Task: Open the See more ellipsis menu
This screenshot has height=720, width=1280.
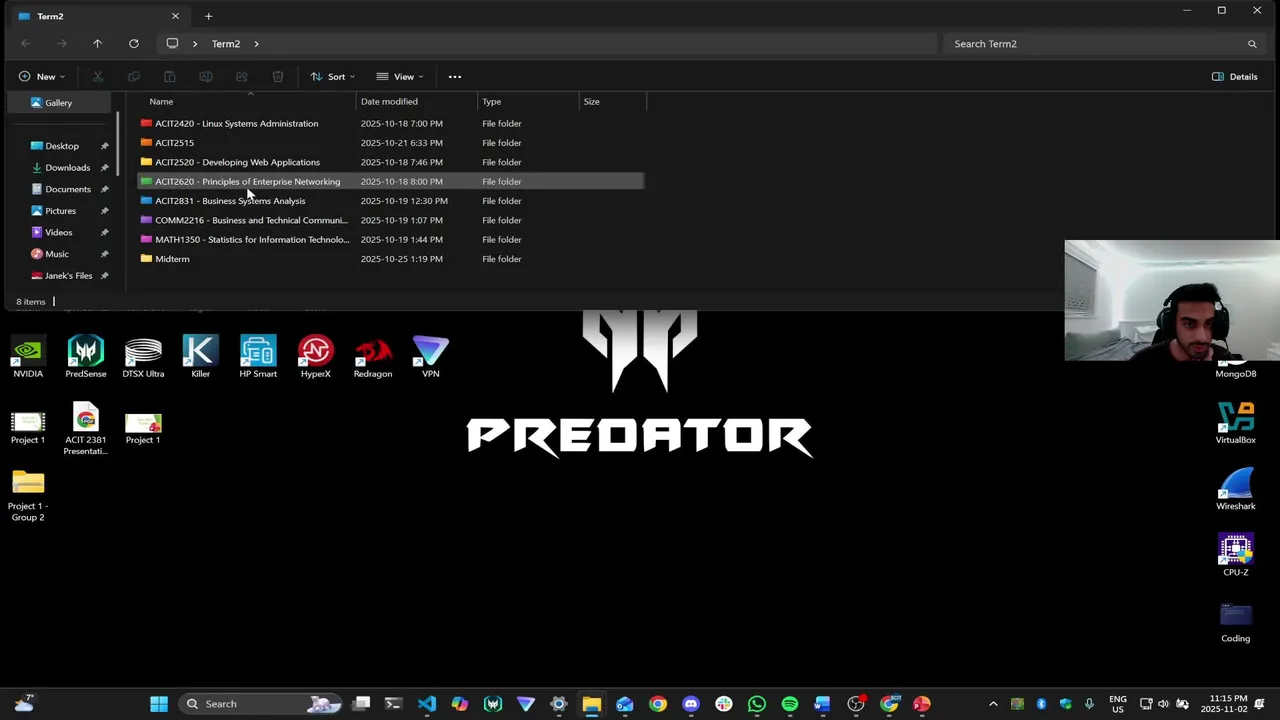Action: (455, 77)
